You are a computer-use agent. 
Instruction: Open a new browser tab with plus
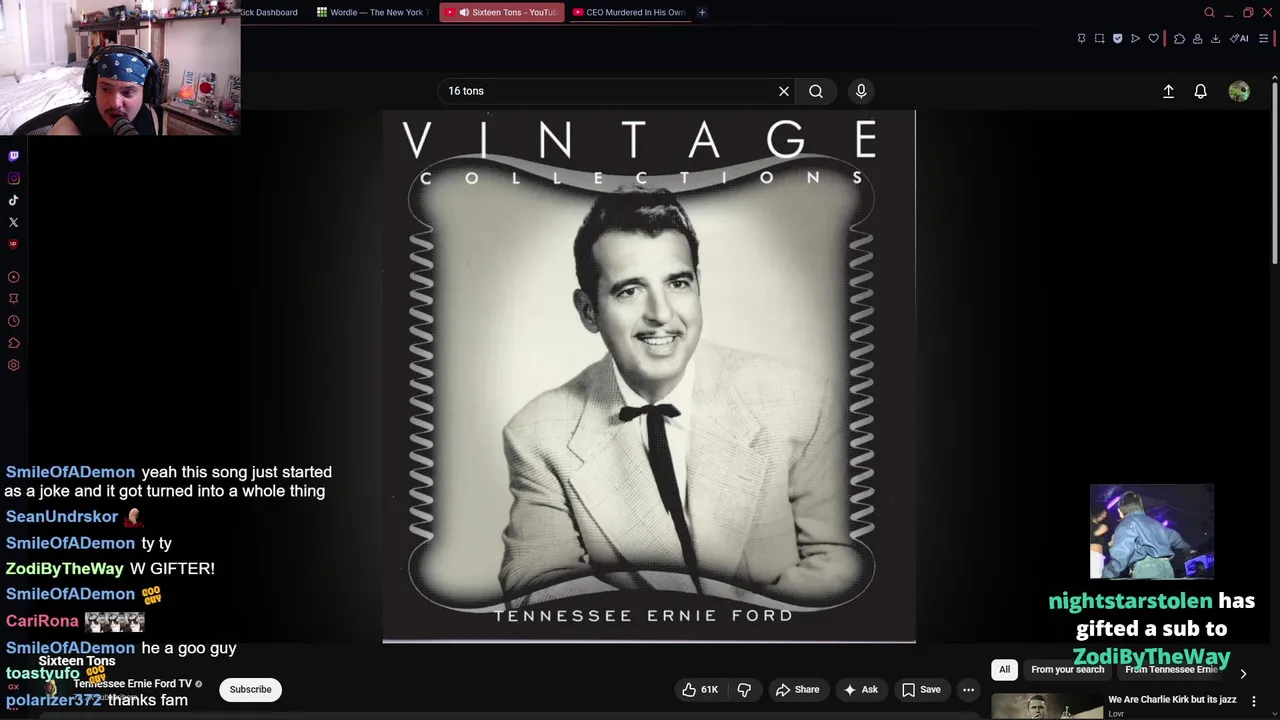[x=702, y=12]
